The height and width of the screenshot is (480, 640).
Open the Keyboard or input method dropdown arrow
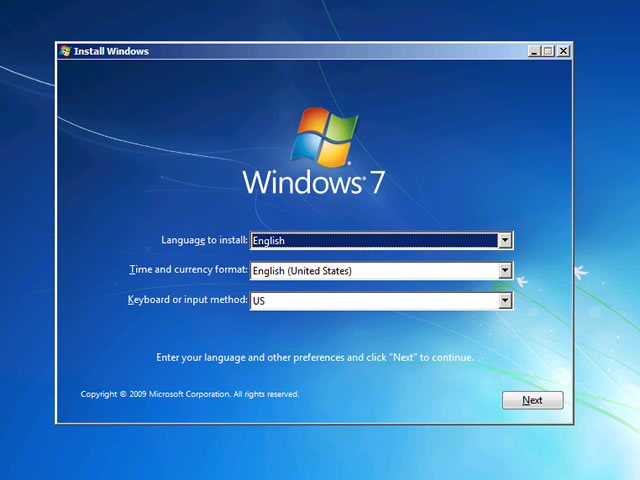[505, 301]
